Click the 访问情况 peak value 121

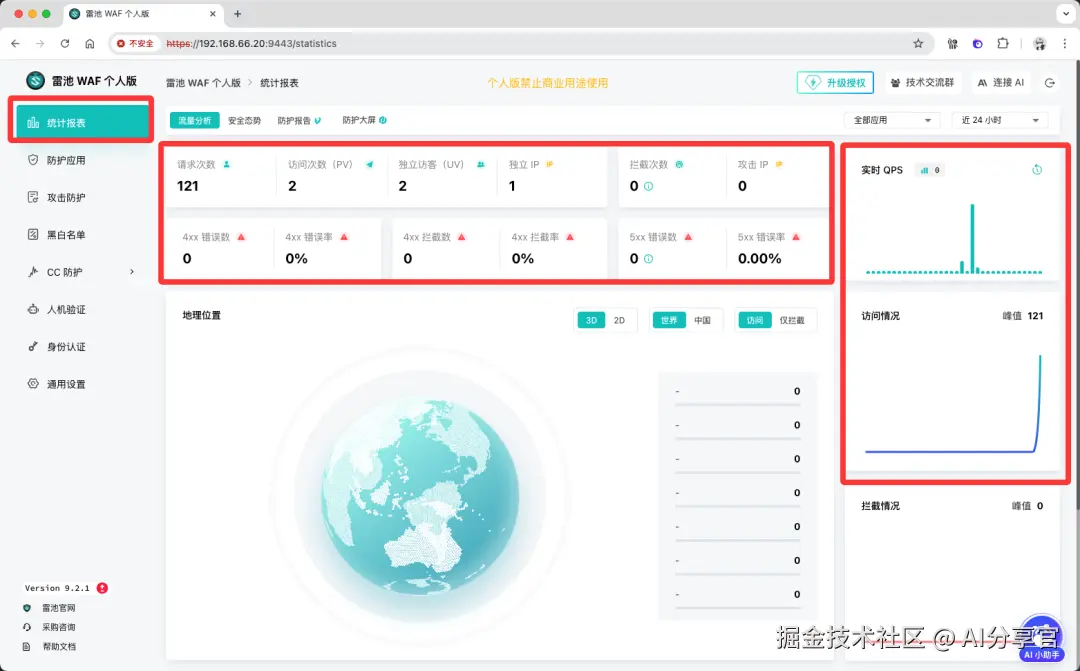pyautogui.click(x=1035, y=316)
